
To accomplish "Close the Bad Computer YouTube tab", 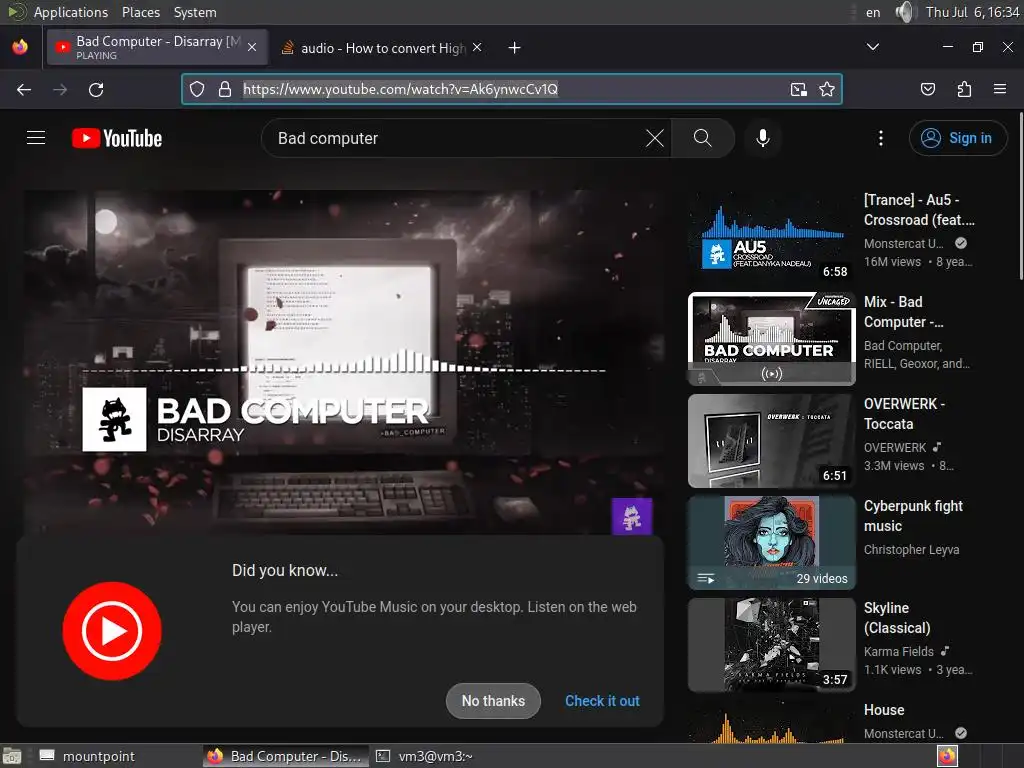I will (252, 47).
